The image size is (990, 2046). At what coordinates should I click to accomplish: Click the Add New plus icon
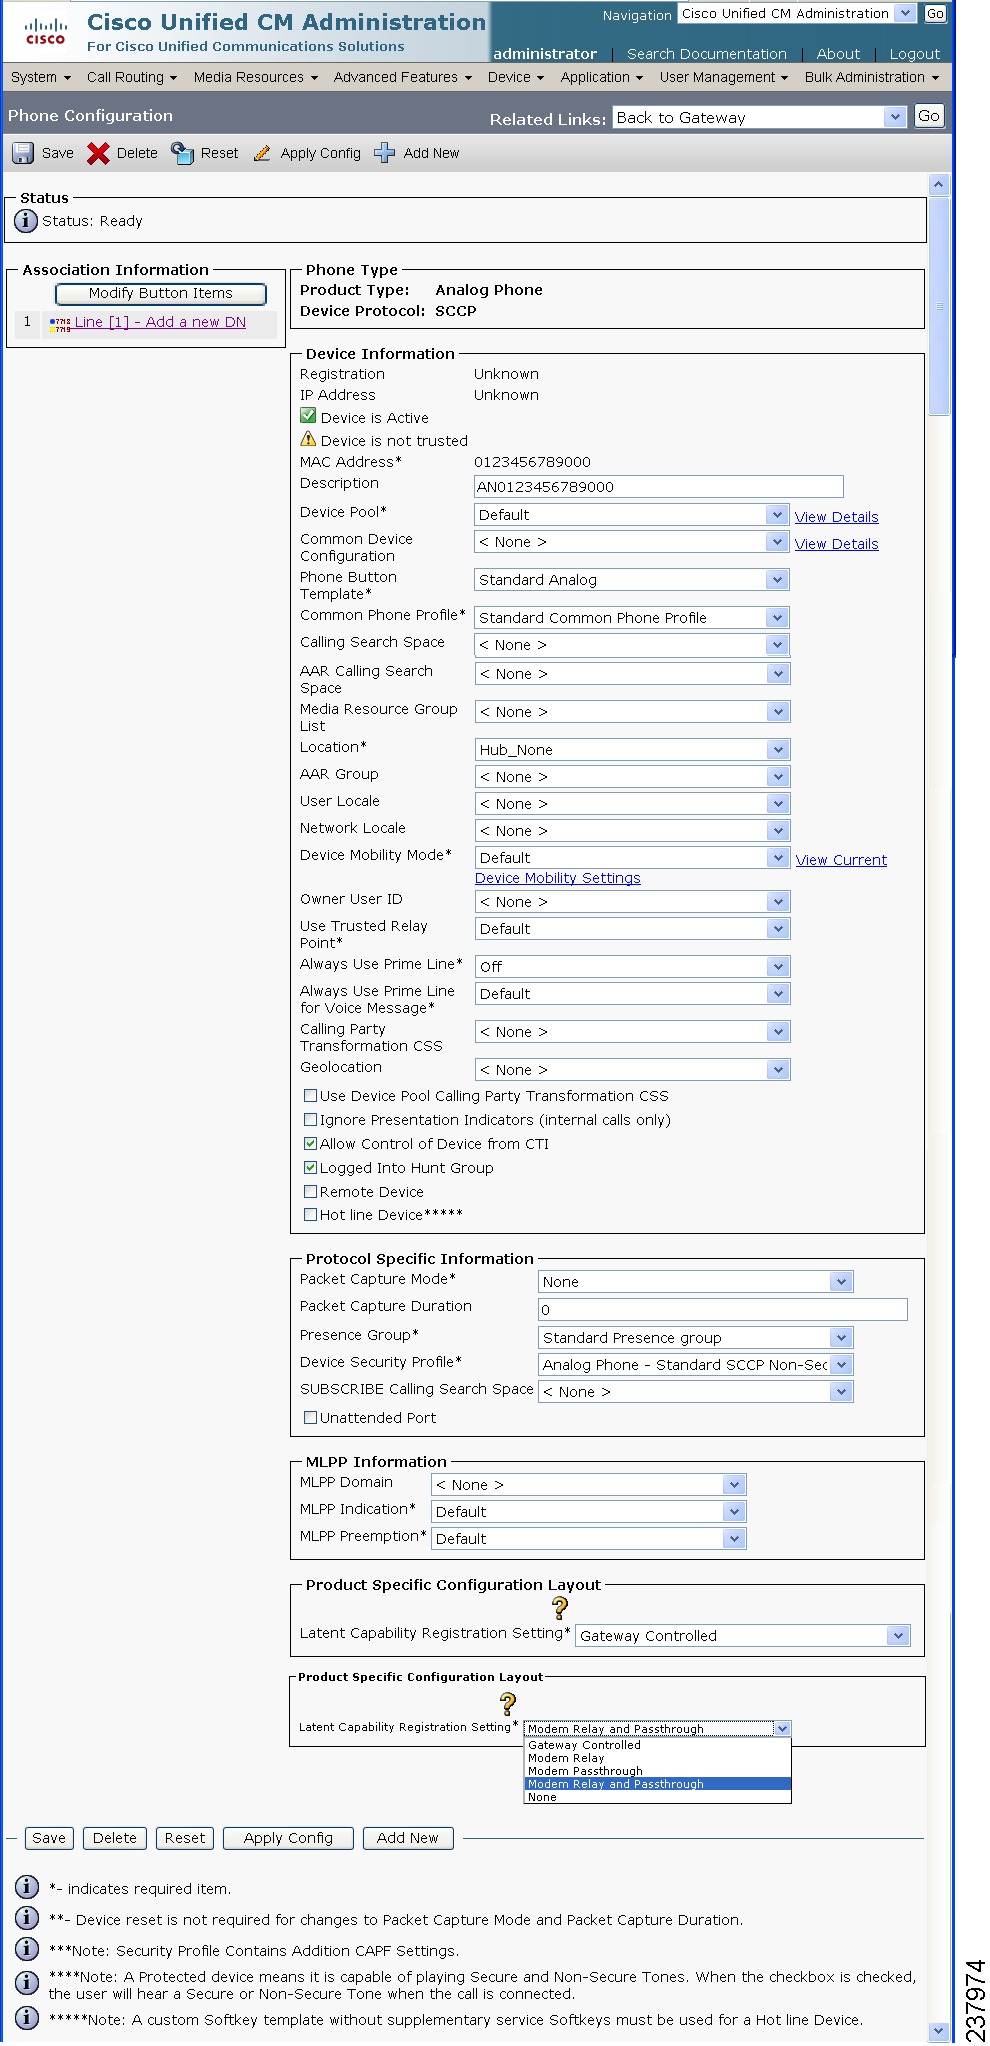tap(385, 153)
